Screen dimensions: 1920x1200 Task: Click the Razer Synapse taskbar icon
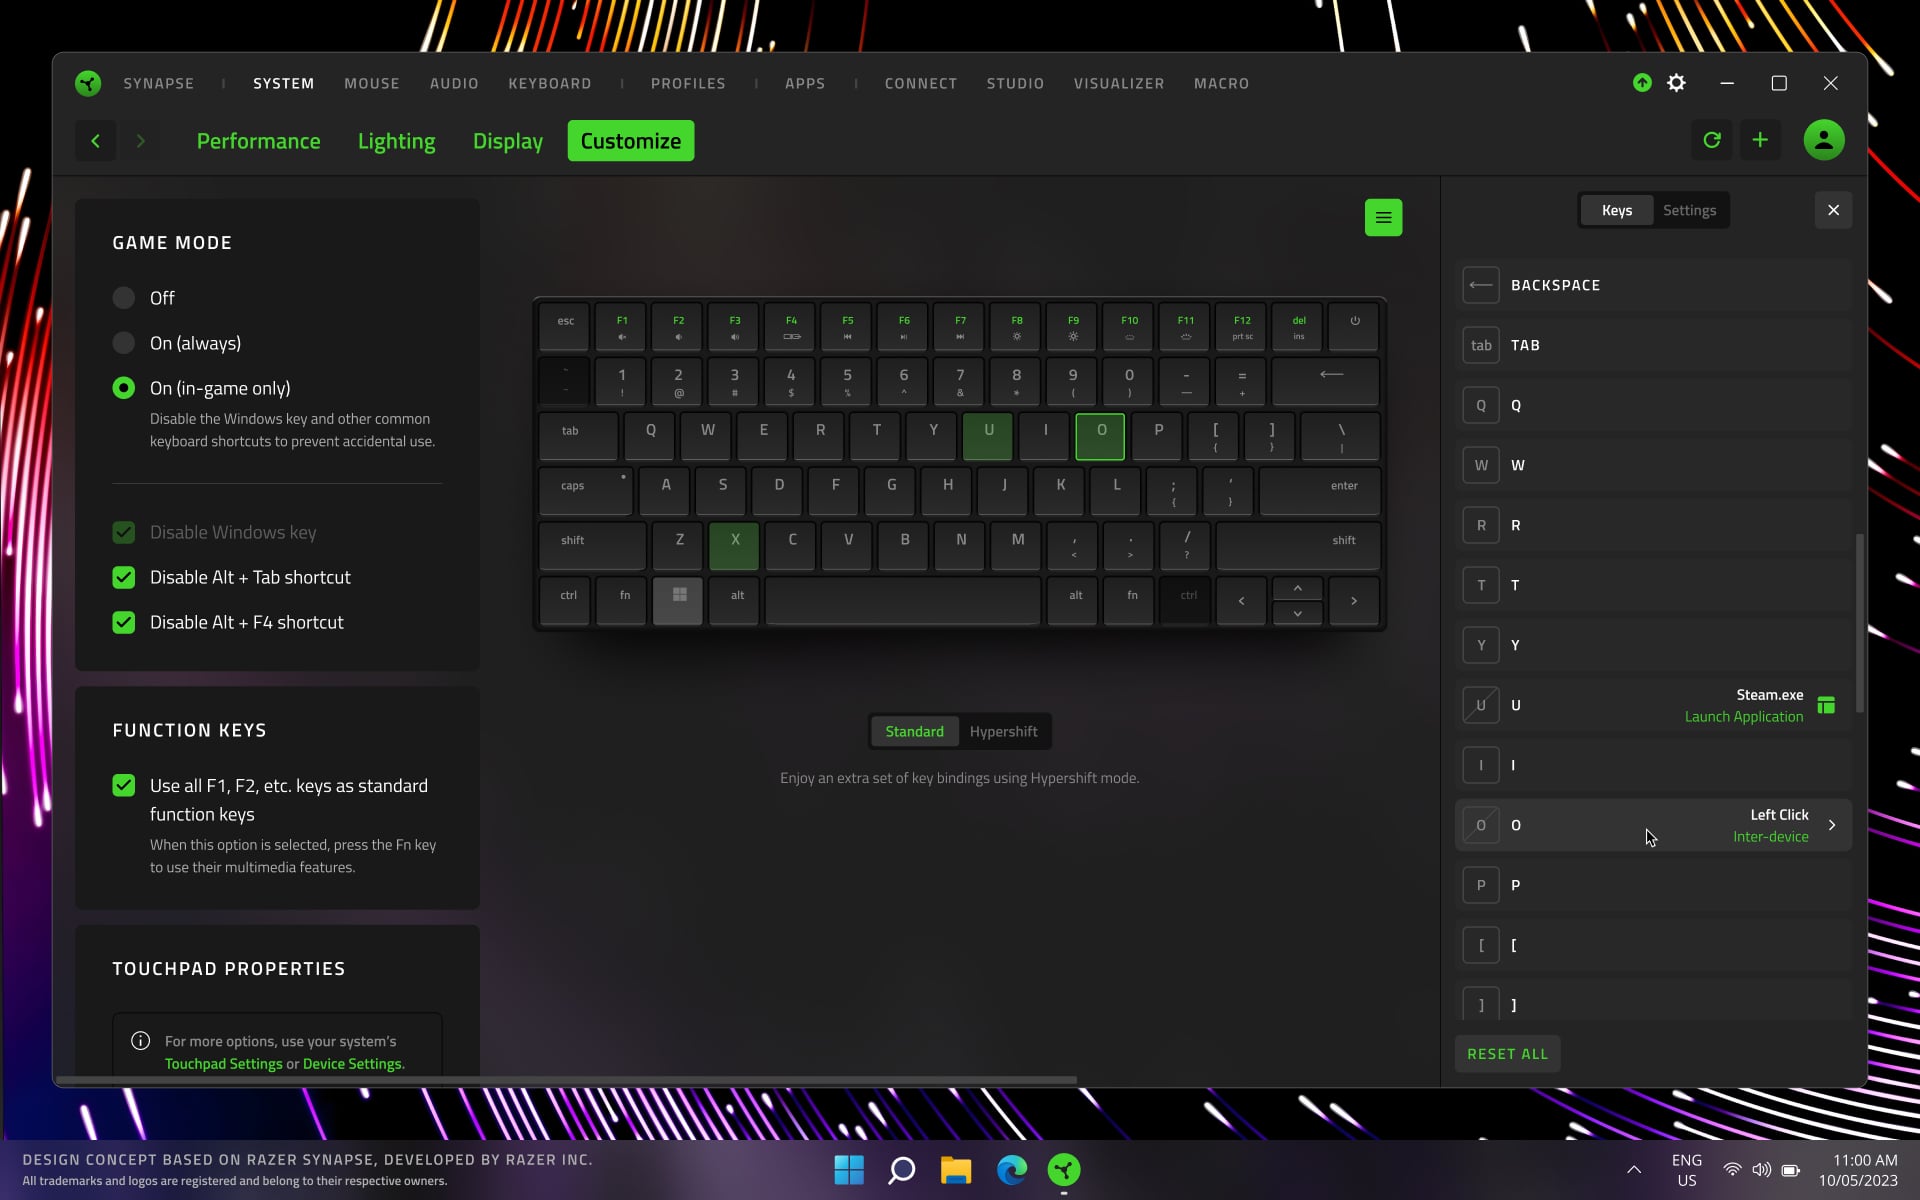[1064, 1169]
